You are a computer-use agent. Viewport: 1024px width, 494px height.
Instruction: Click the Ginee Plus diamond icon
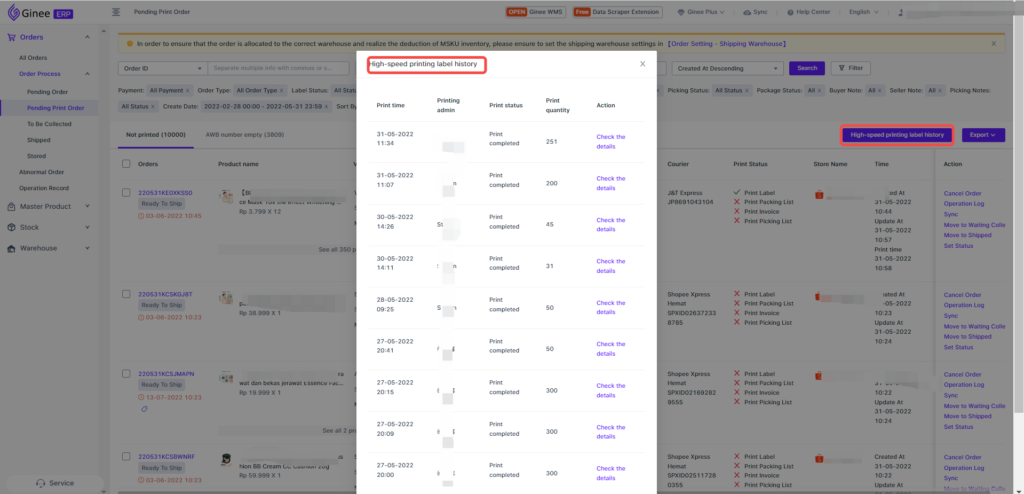[682, 12]
